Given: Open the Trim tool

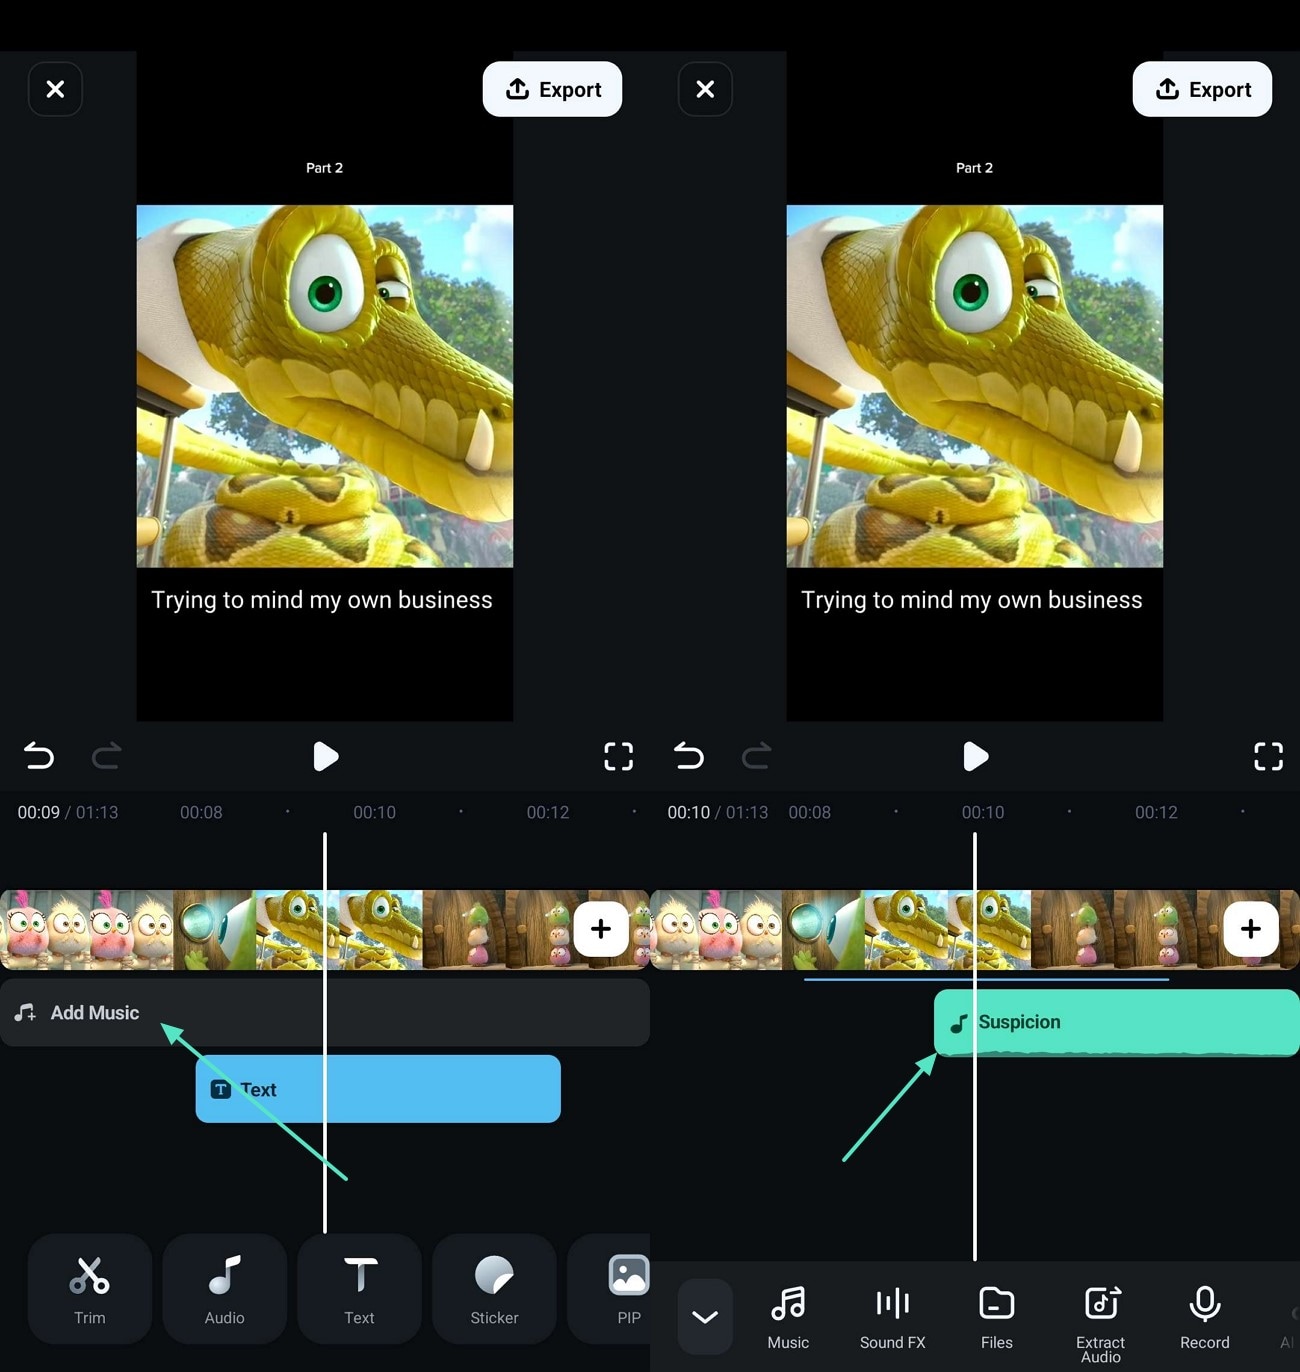Looking at the screenshot, I should [90, 1288].
